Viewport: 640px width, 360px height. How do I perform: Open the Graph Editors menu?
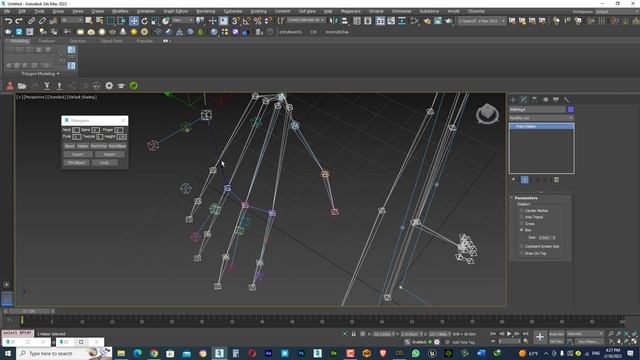tap(176, 11)
